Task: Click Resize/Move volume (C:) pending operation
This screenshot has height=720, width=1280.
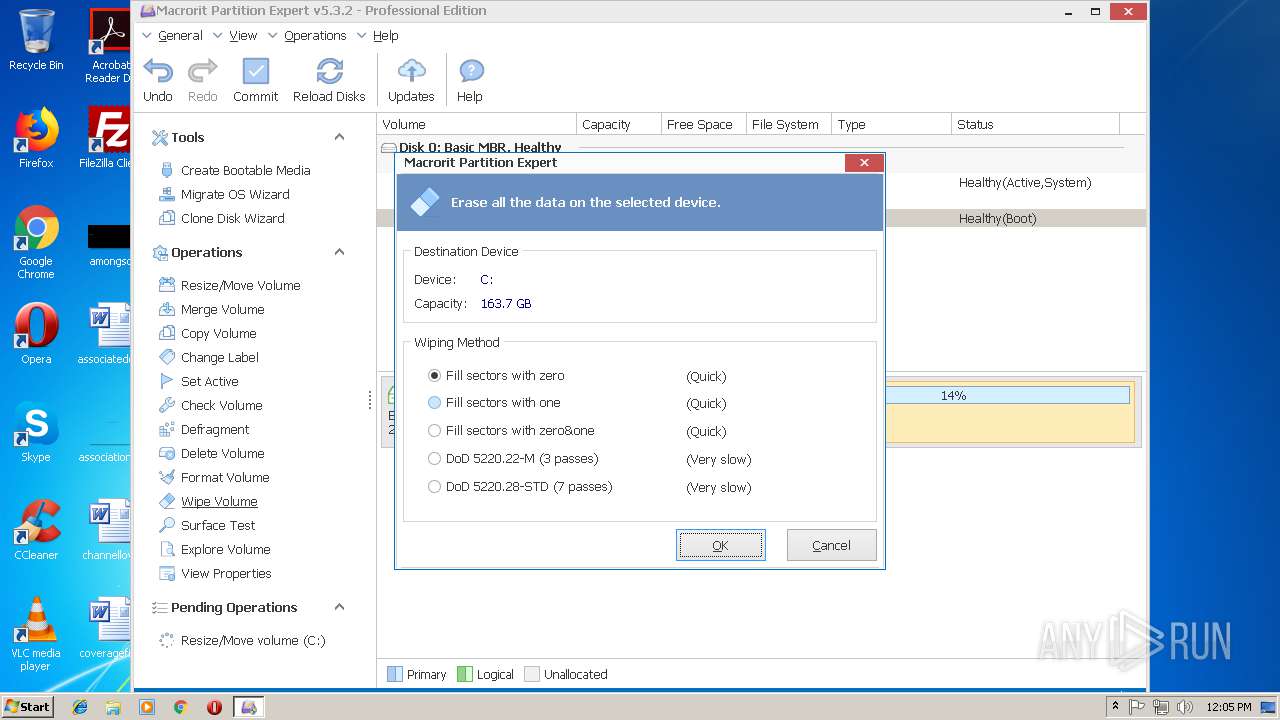Action: tap(253, 640)
